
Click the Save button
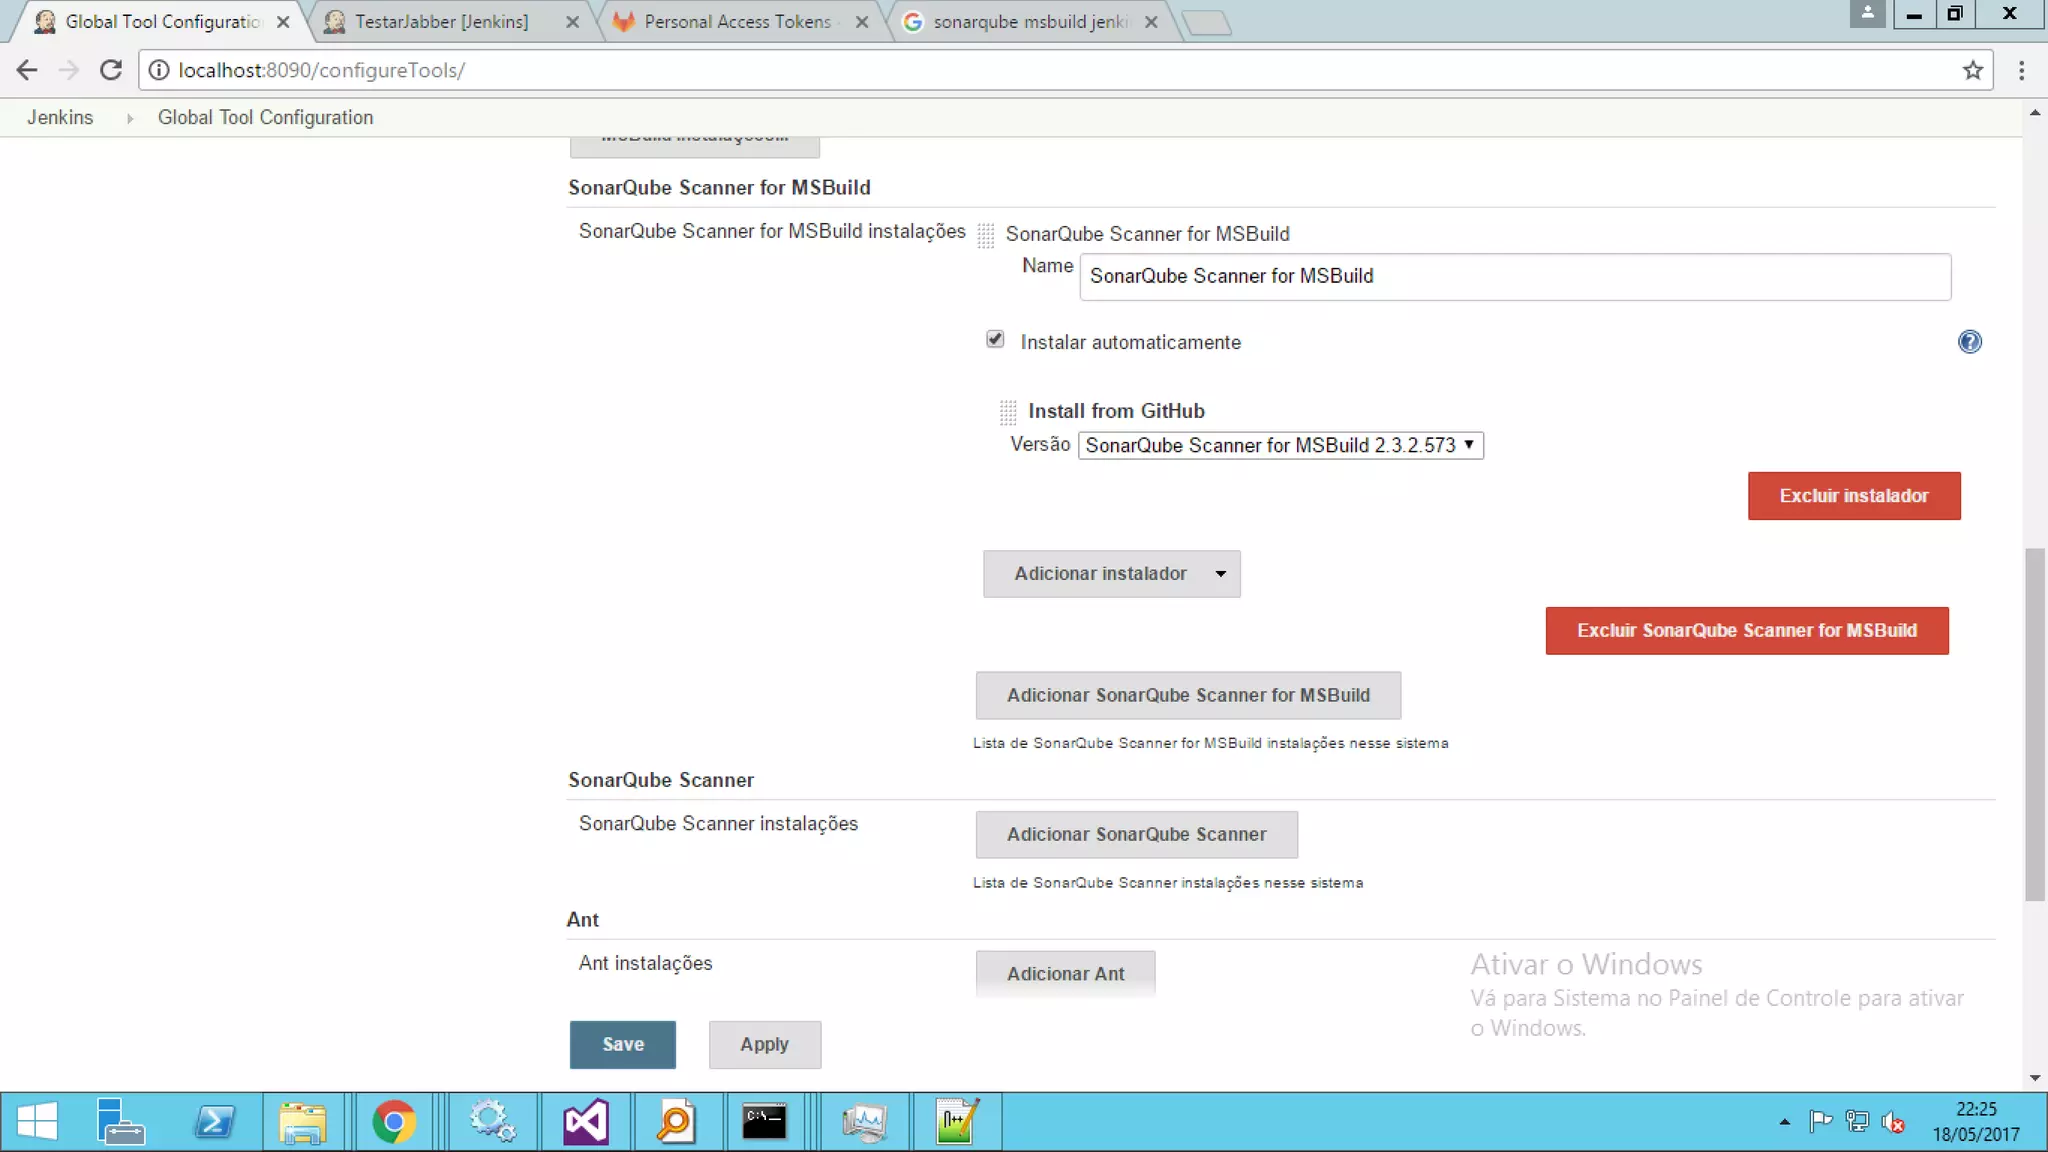click(x=622, y=1044)
